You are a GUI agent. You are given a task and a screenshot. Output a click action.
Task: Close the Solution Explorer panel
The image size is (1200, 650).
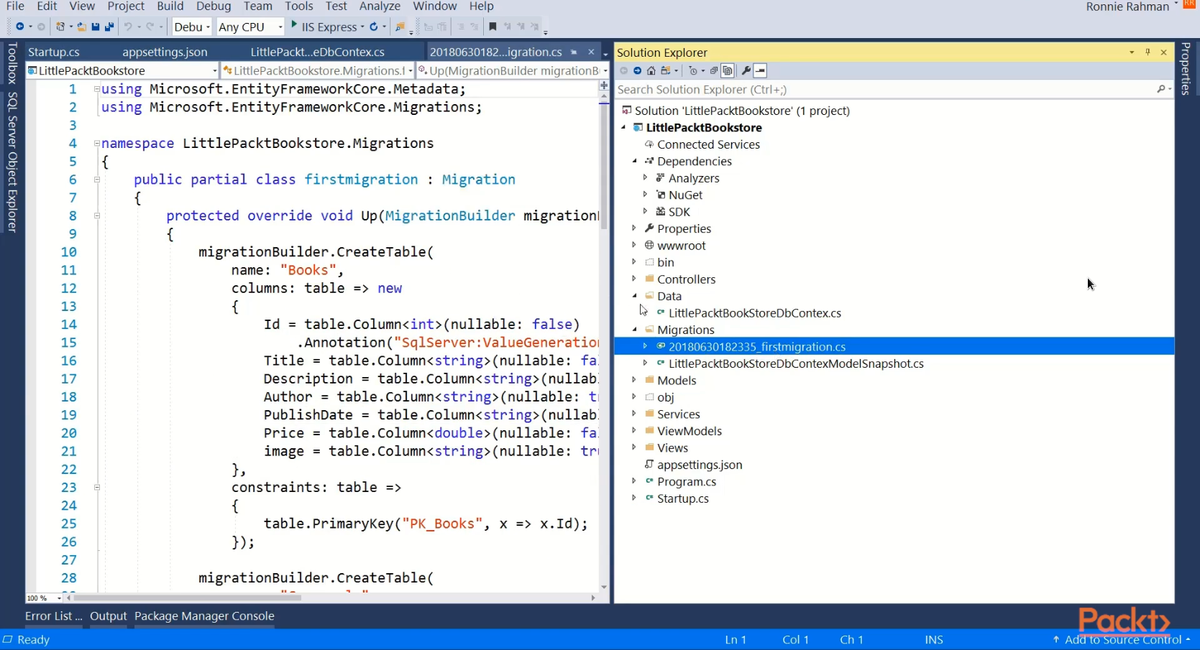coord(1164,52)
